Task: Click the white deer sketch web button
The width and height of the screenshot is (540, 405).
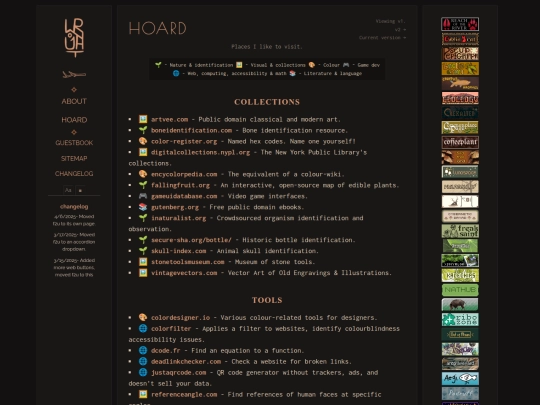Action: 460,201
